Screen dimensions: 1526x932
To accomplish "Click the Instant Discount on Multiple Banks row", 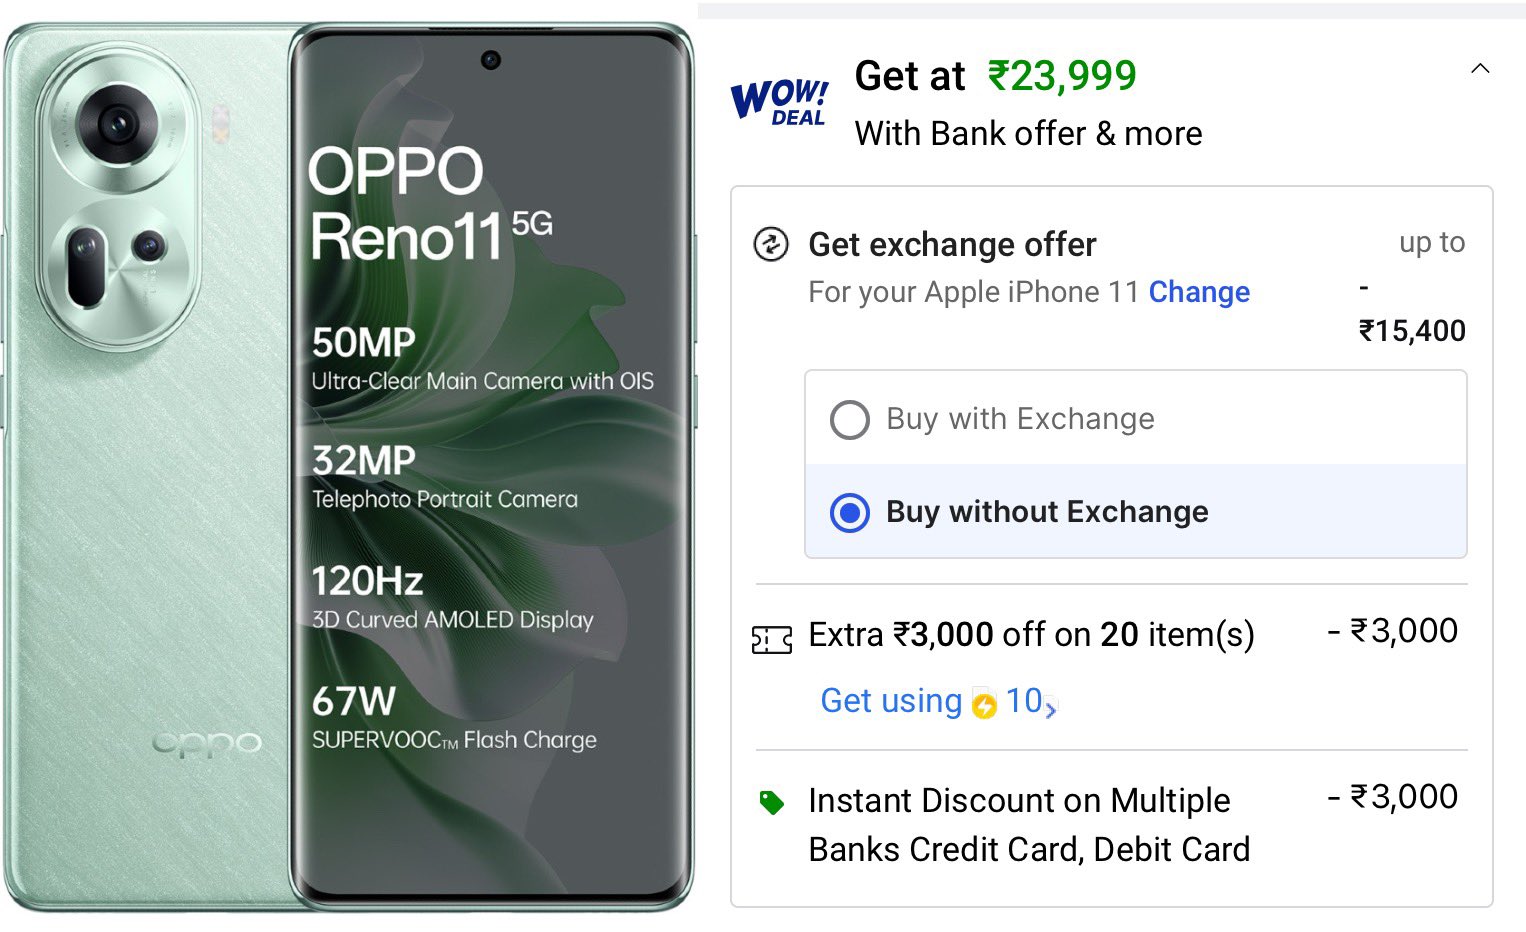I will point(1029,824).
